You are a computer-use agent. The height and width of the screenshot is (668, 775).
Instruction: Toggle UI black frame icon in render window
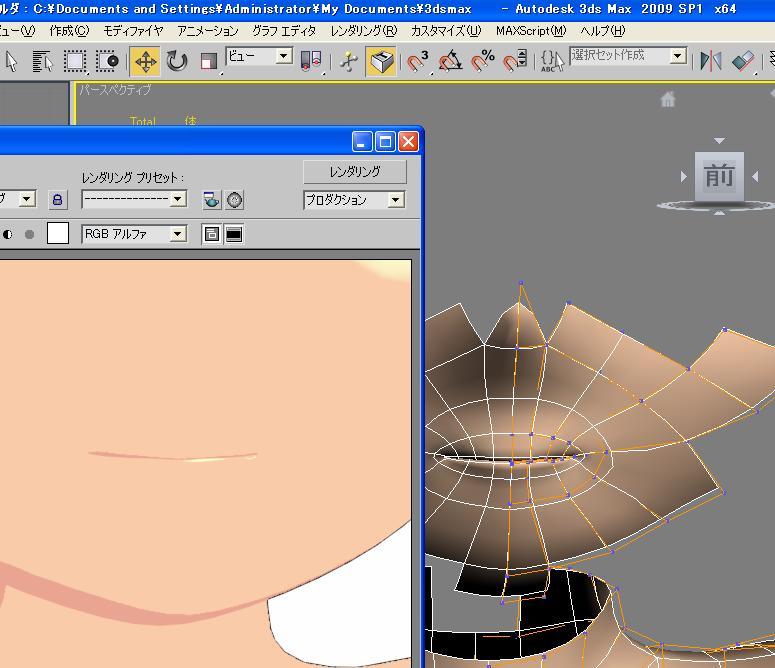click(x=234, y=234)
